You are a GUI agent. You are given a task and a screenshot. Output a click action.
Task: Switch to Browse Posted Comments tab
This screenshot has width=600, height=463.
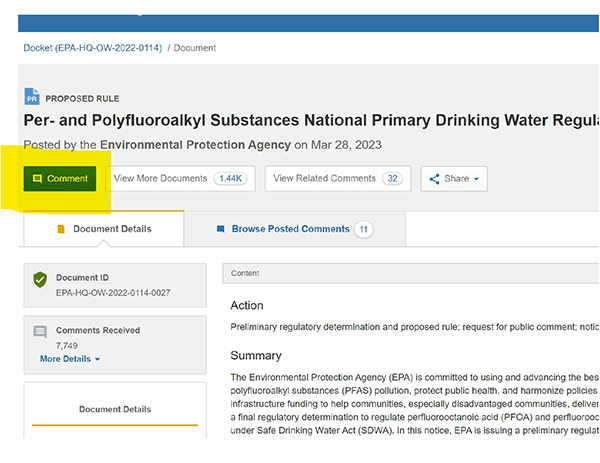[295, 229]
